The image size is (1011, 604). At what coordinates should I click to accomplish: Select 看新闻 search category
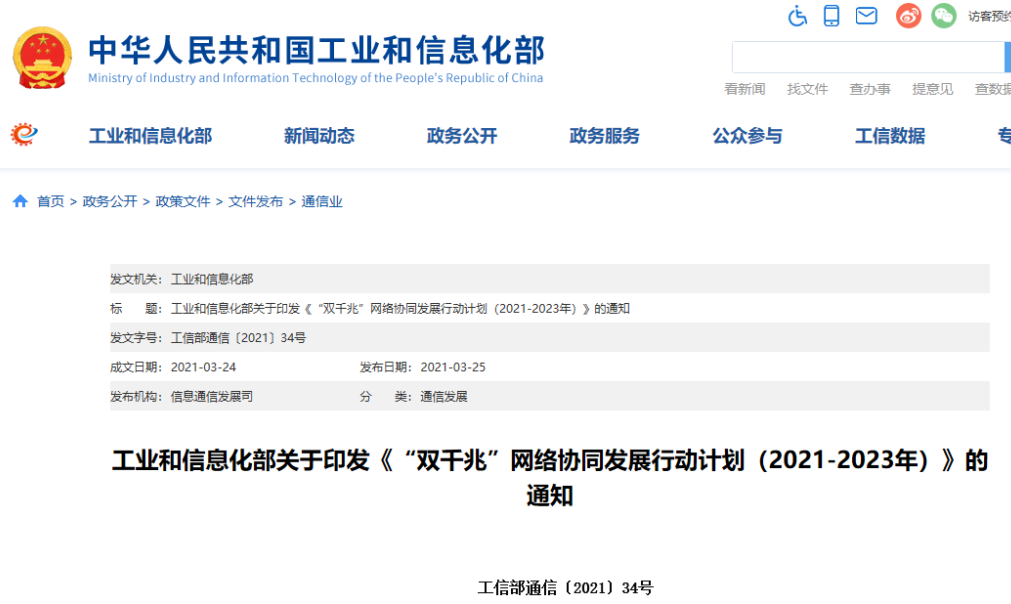(x=745, y=89)
